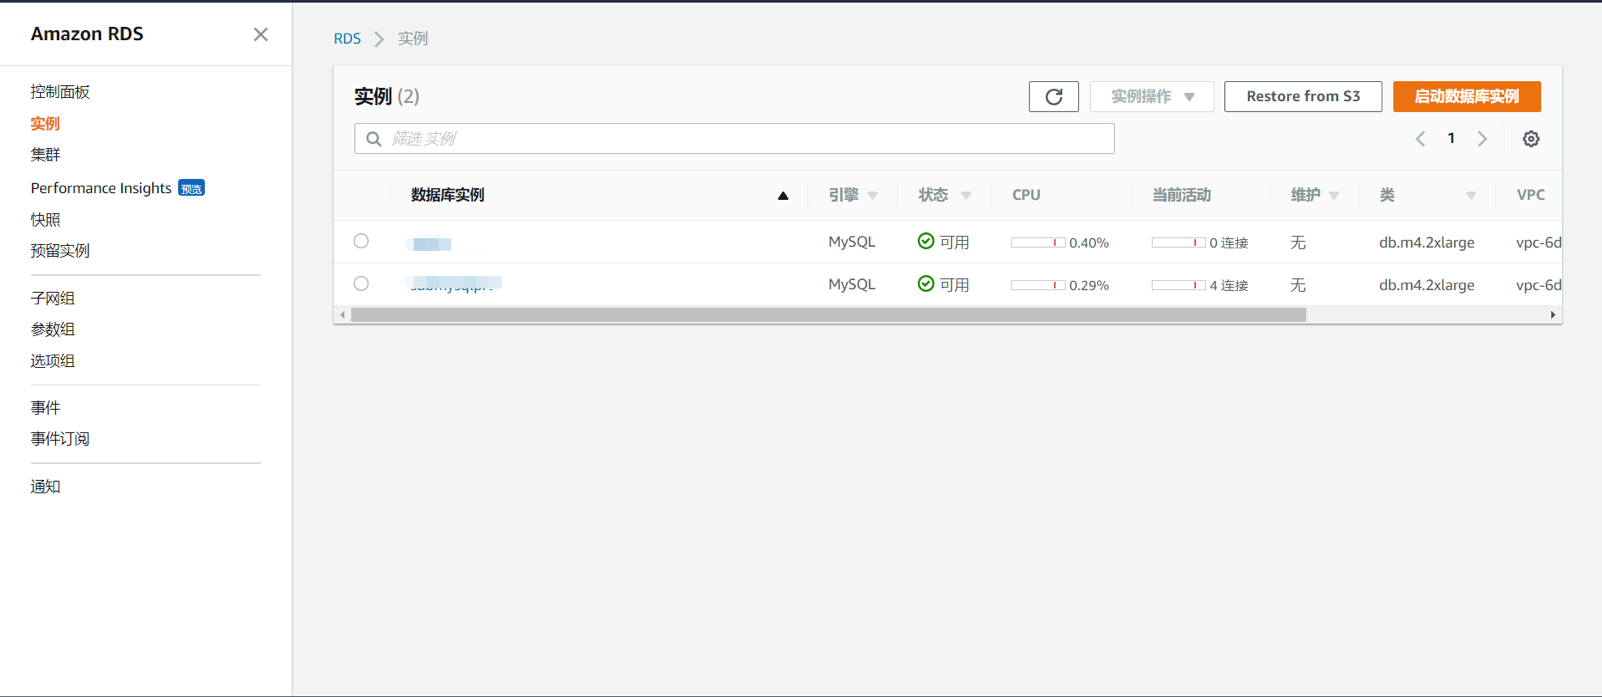Open table settings gear icon
This screenshot has width=1602, height=697.
coord(1530,139)
